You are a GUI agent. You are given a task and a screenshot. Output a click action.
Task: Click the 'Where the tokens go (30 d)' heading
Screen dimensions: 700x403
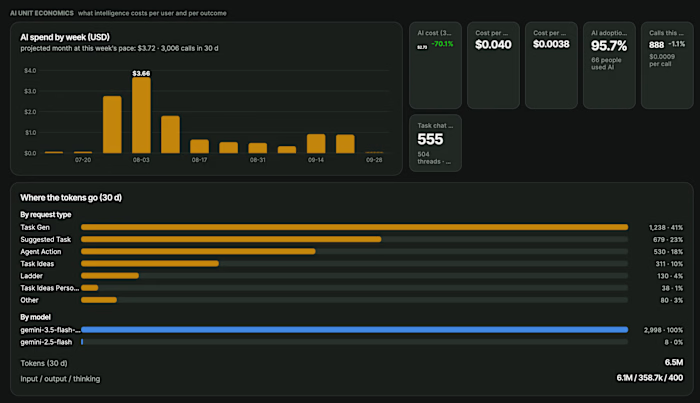click(x=71, y=198)
